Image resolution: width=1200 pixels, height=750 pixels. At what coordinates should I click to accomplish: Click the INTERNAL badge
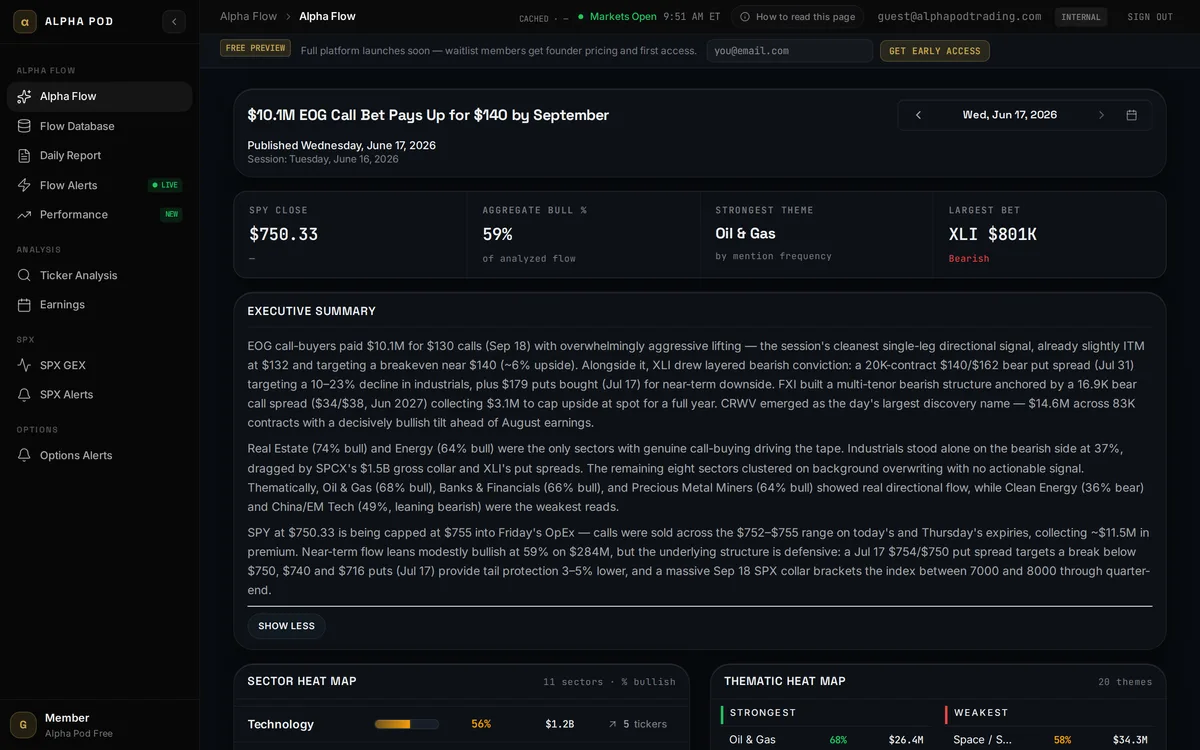click(x=1081, y=17)
